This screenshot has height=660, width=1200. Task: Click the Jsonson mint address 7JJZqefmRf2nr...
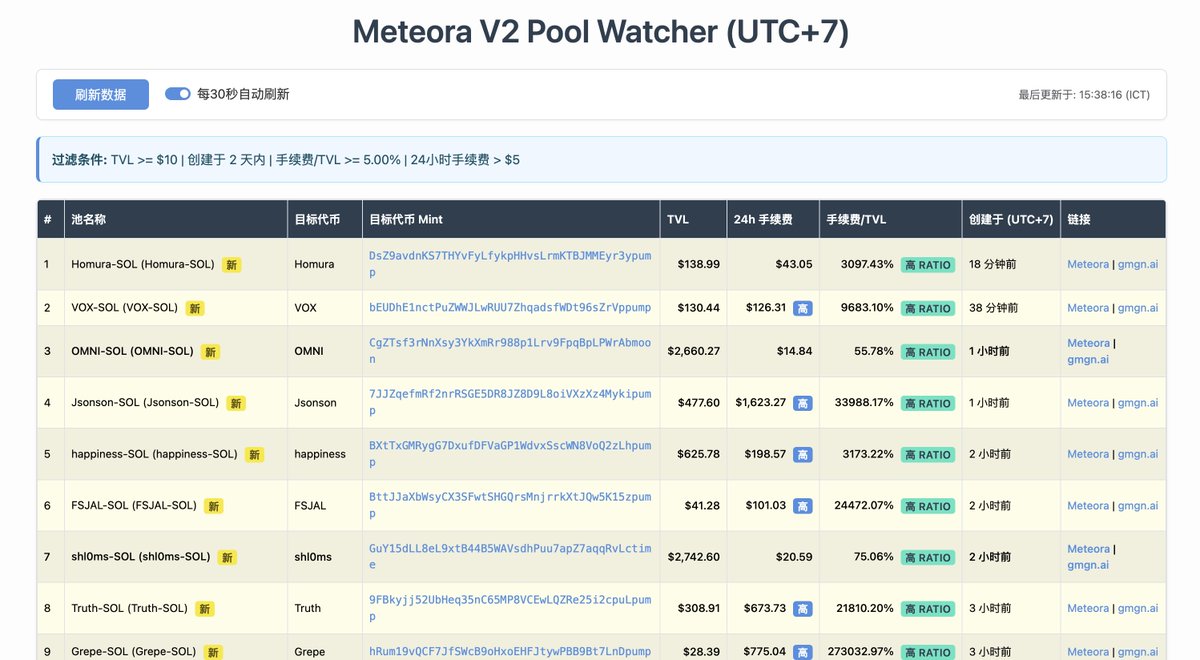click(x=510, y=402)
